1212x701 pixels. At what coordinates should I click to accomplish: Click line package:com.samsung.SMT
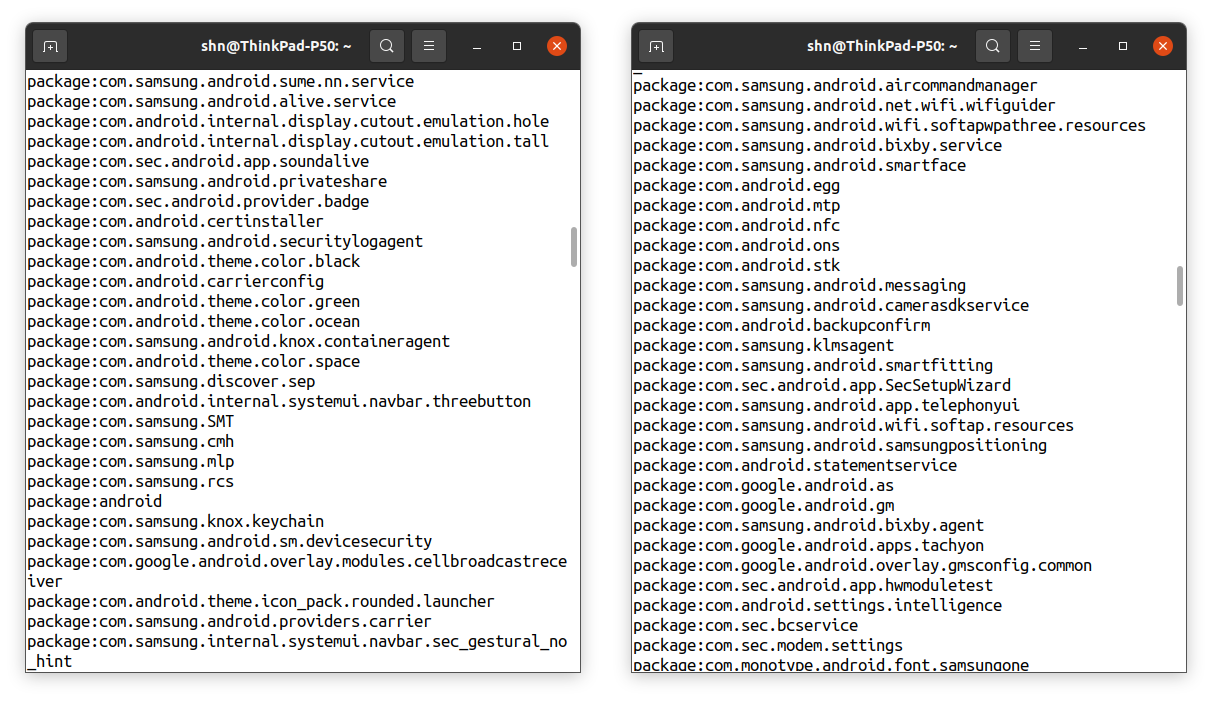(131, 421)
